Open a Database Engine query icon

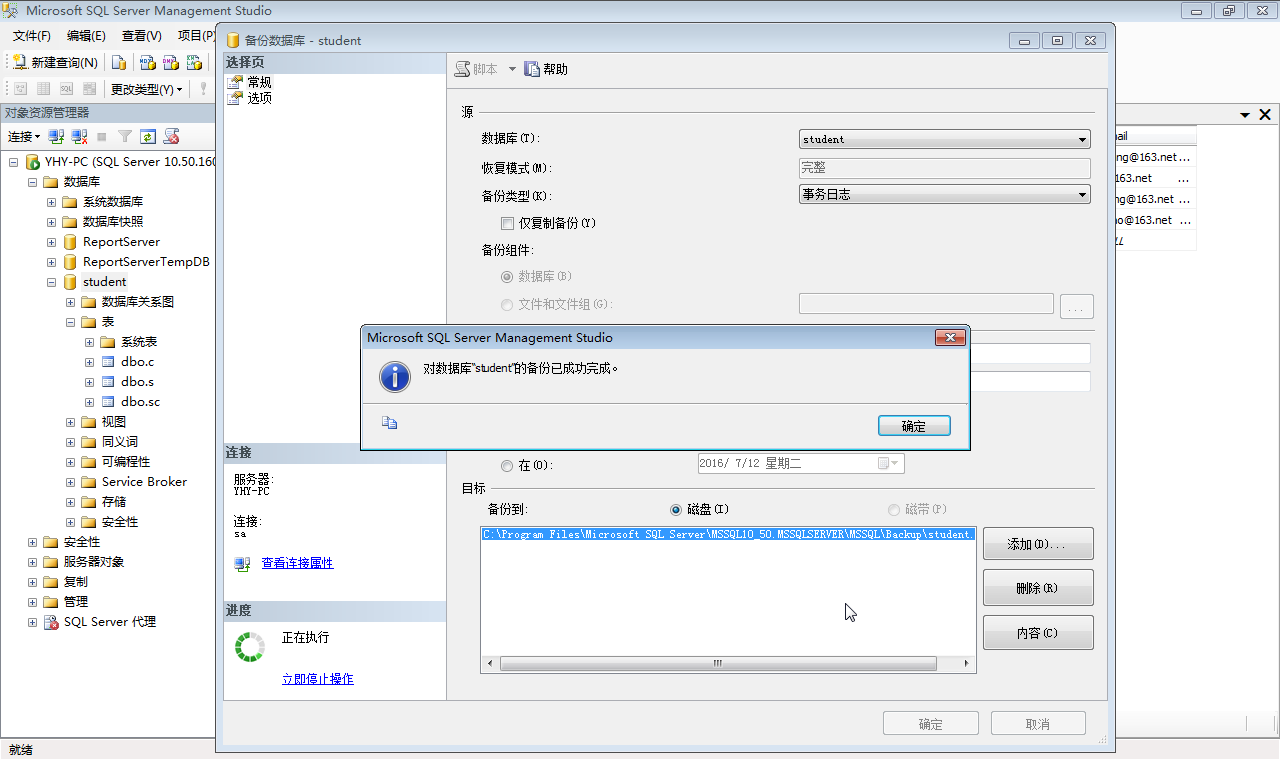(119, 62)
